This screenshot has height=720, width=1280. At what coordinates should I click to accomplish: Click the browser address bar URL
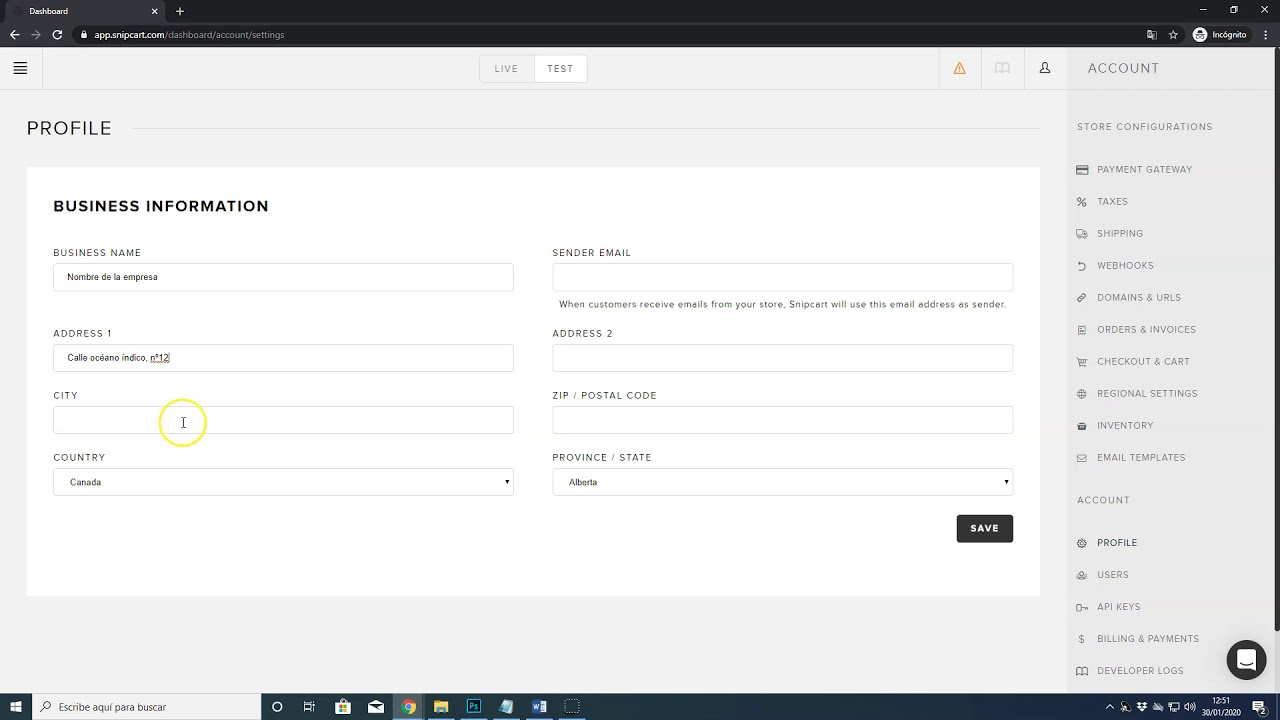point(189,35)
